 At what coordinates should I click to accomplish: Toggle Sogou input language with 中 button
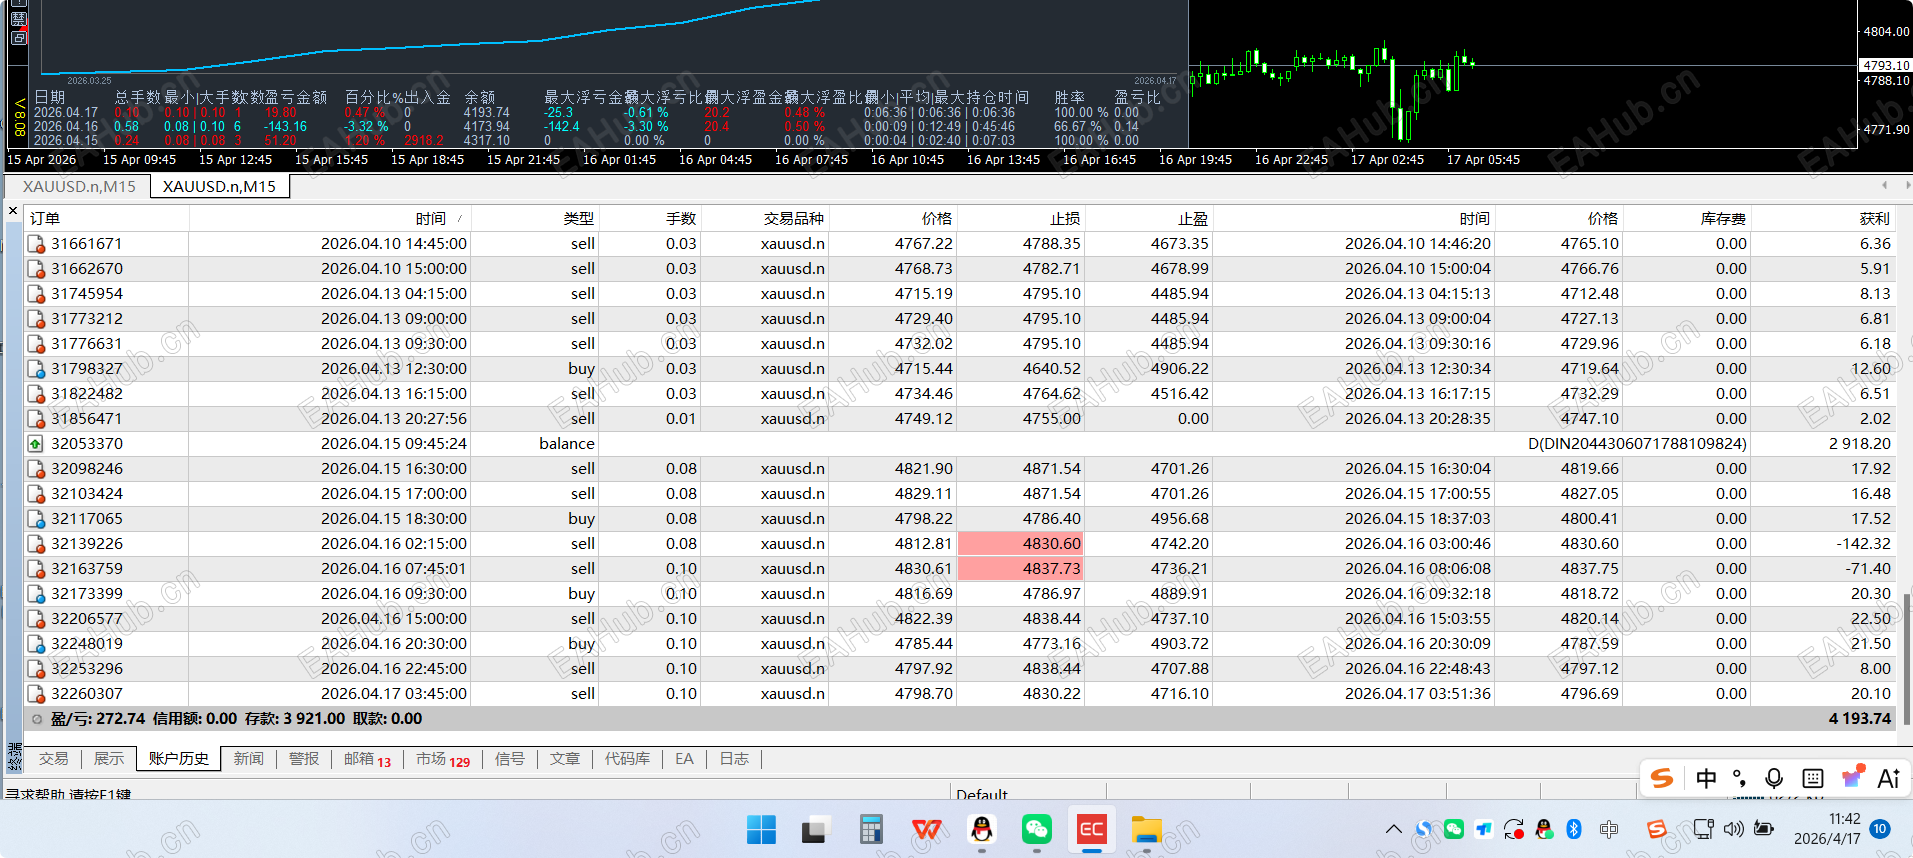point(1706,778)
